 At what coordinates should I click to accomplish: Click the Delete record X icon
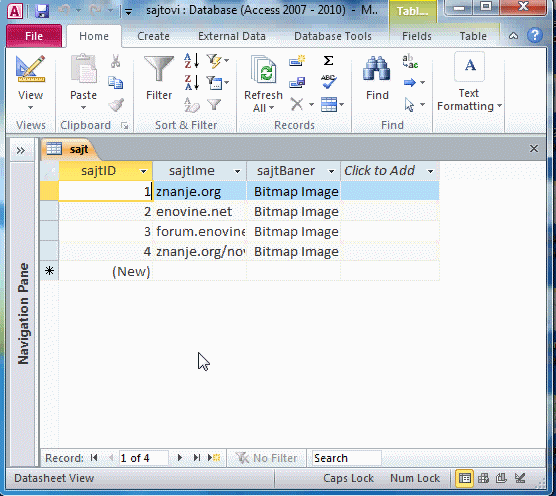tap(296, 104)
